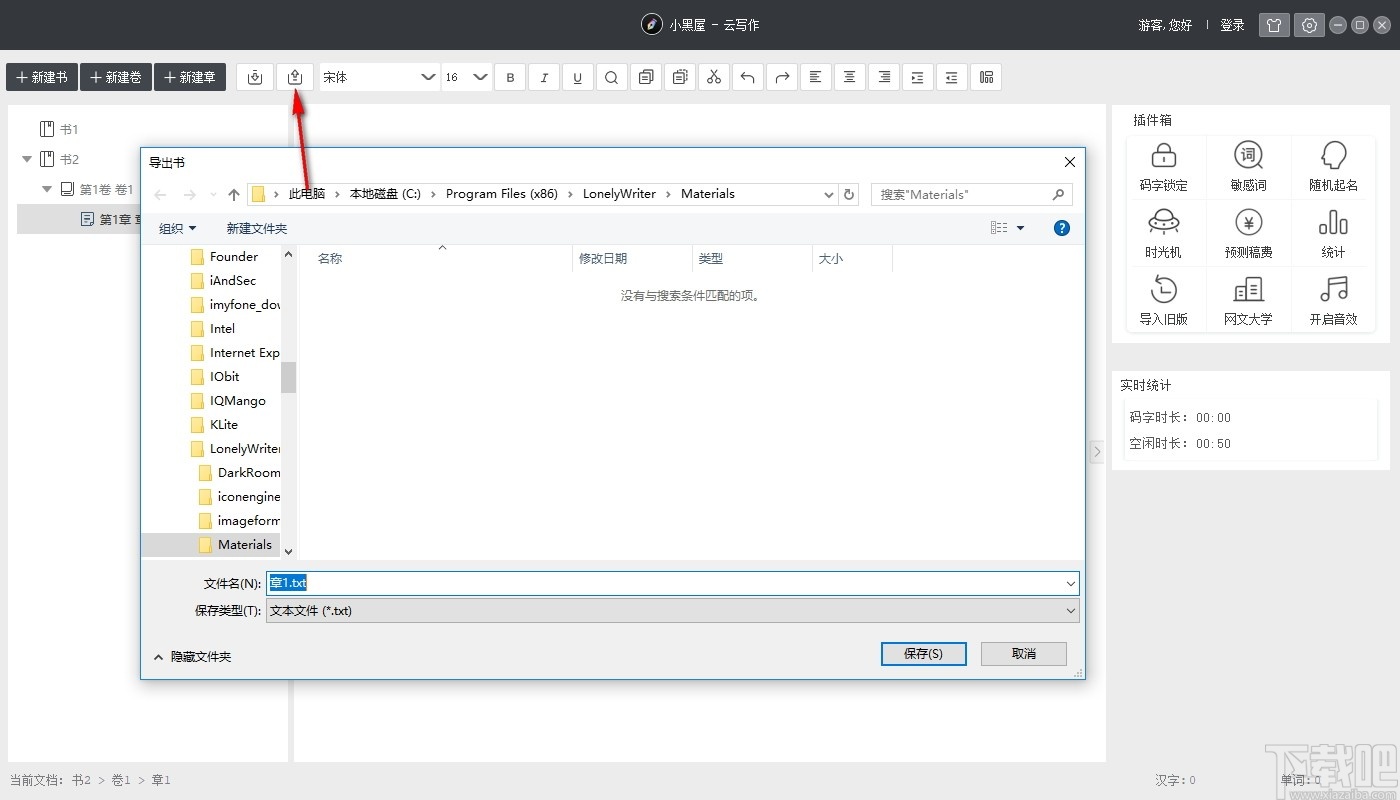The image size is (1400, 800).
Task: Click 新建章 button
Action: tap(190, 77)
